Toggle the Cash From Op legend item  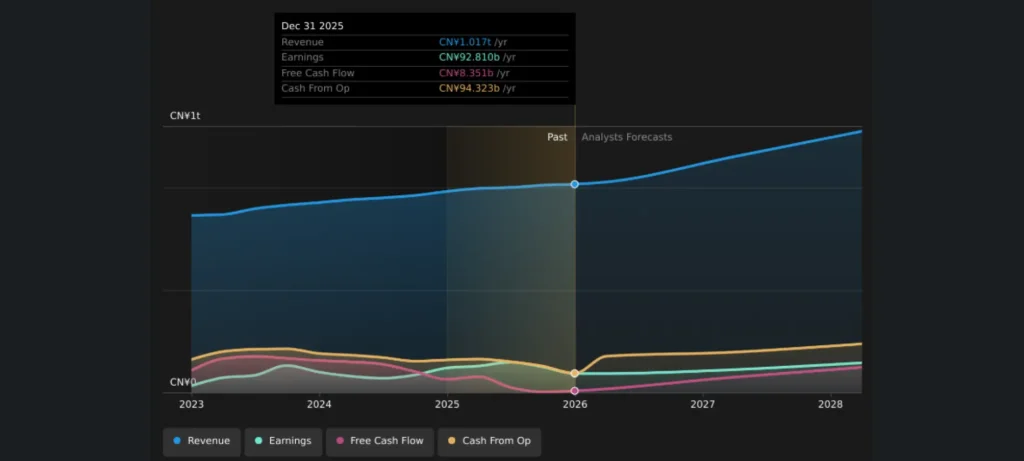tap(489, 441)
